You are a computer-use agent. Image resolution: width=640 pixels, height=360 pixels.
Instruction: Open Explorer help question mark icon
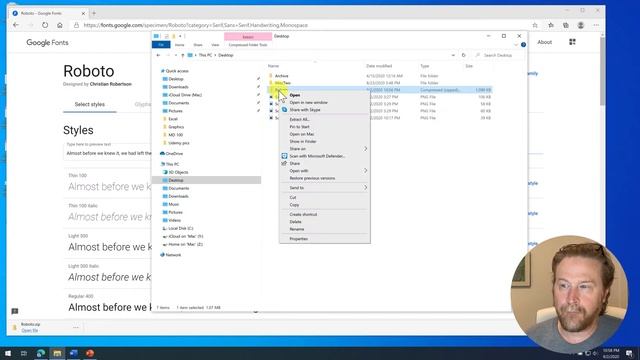point(523,45)
